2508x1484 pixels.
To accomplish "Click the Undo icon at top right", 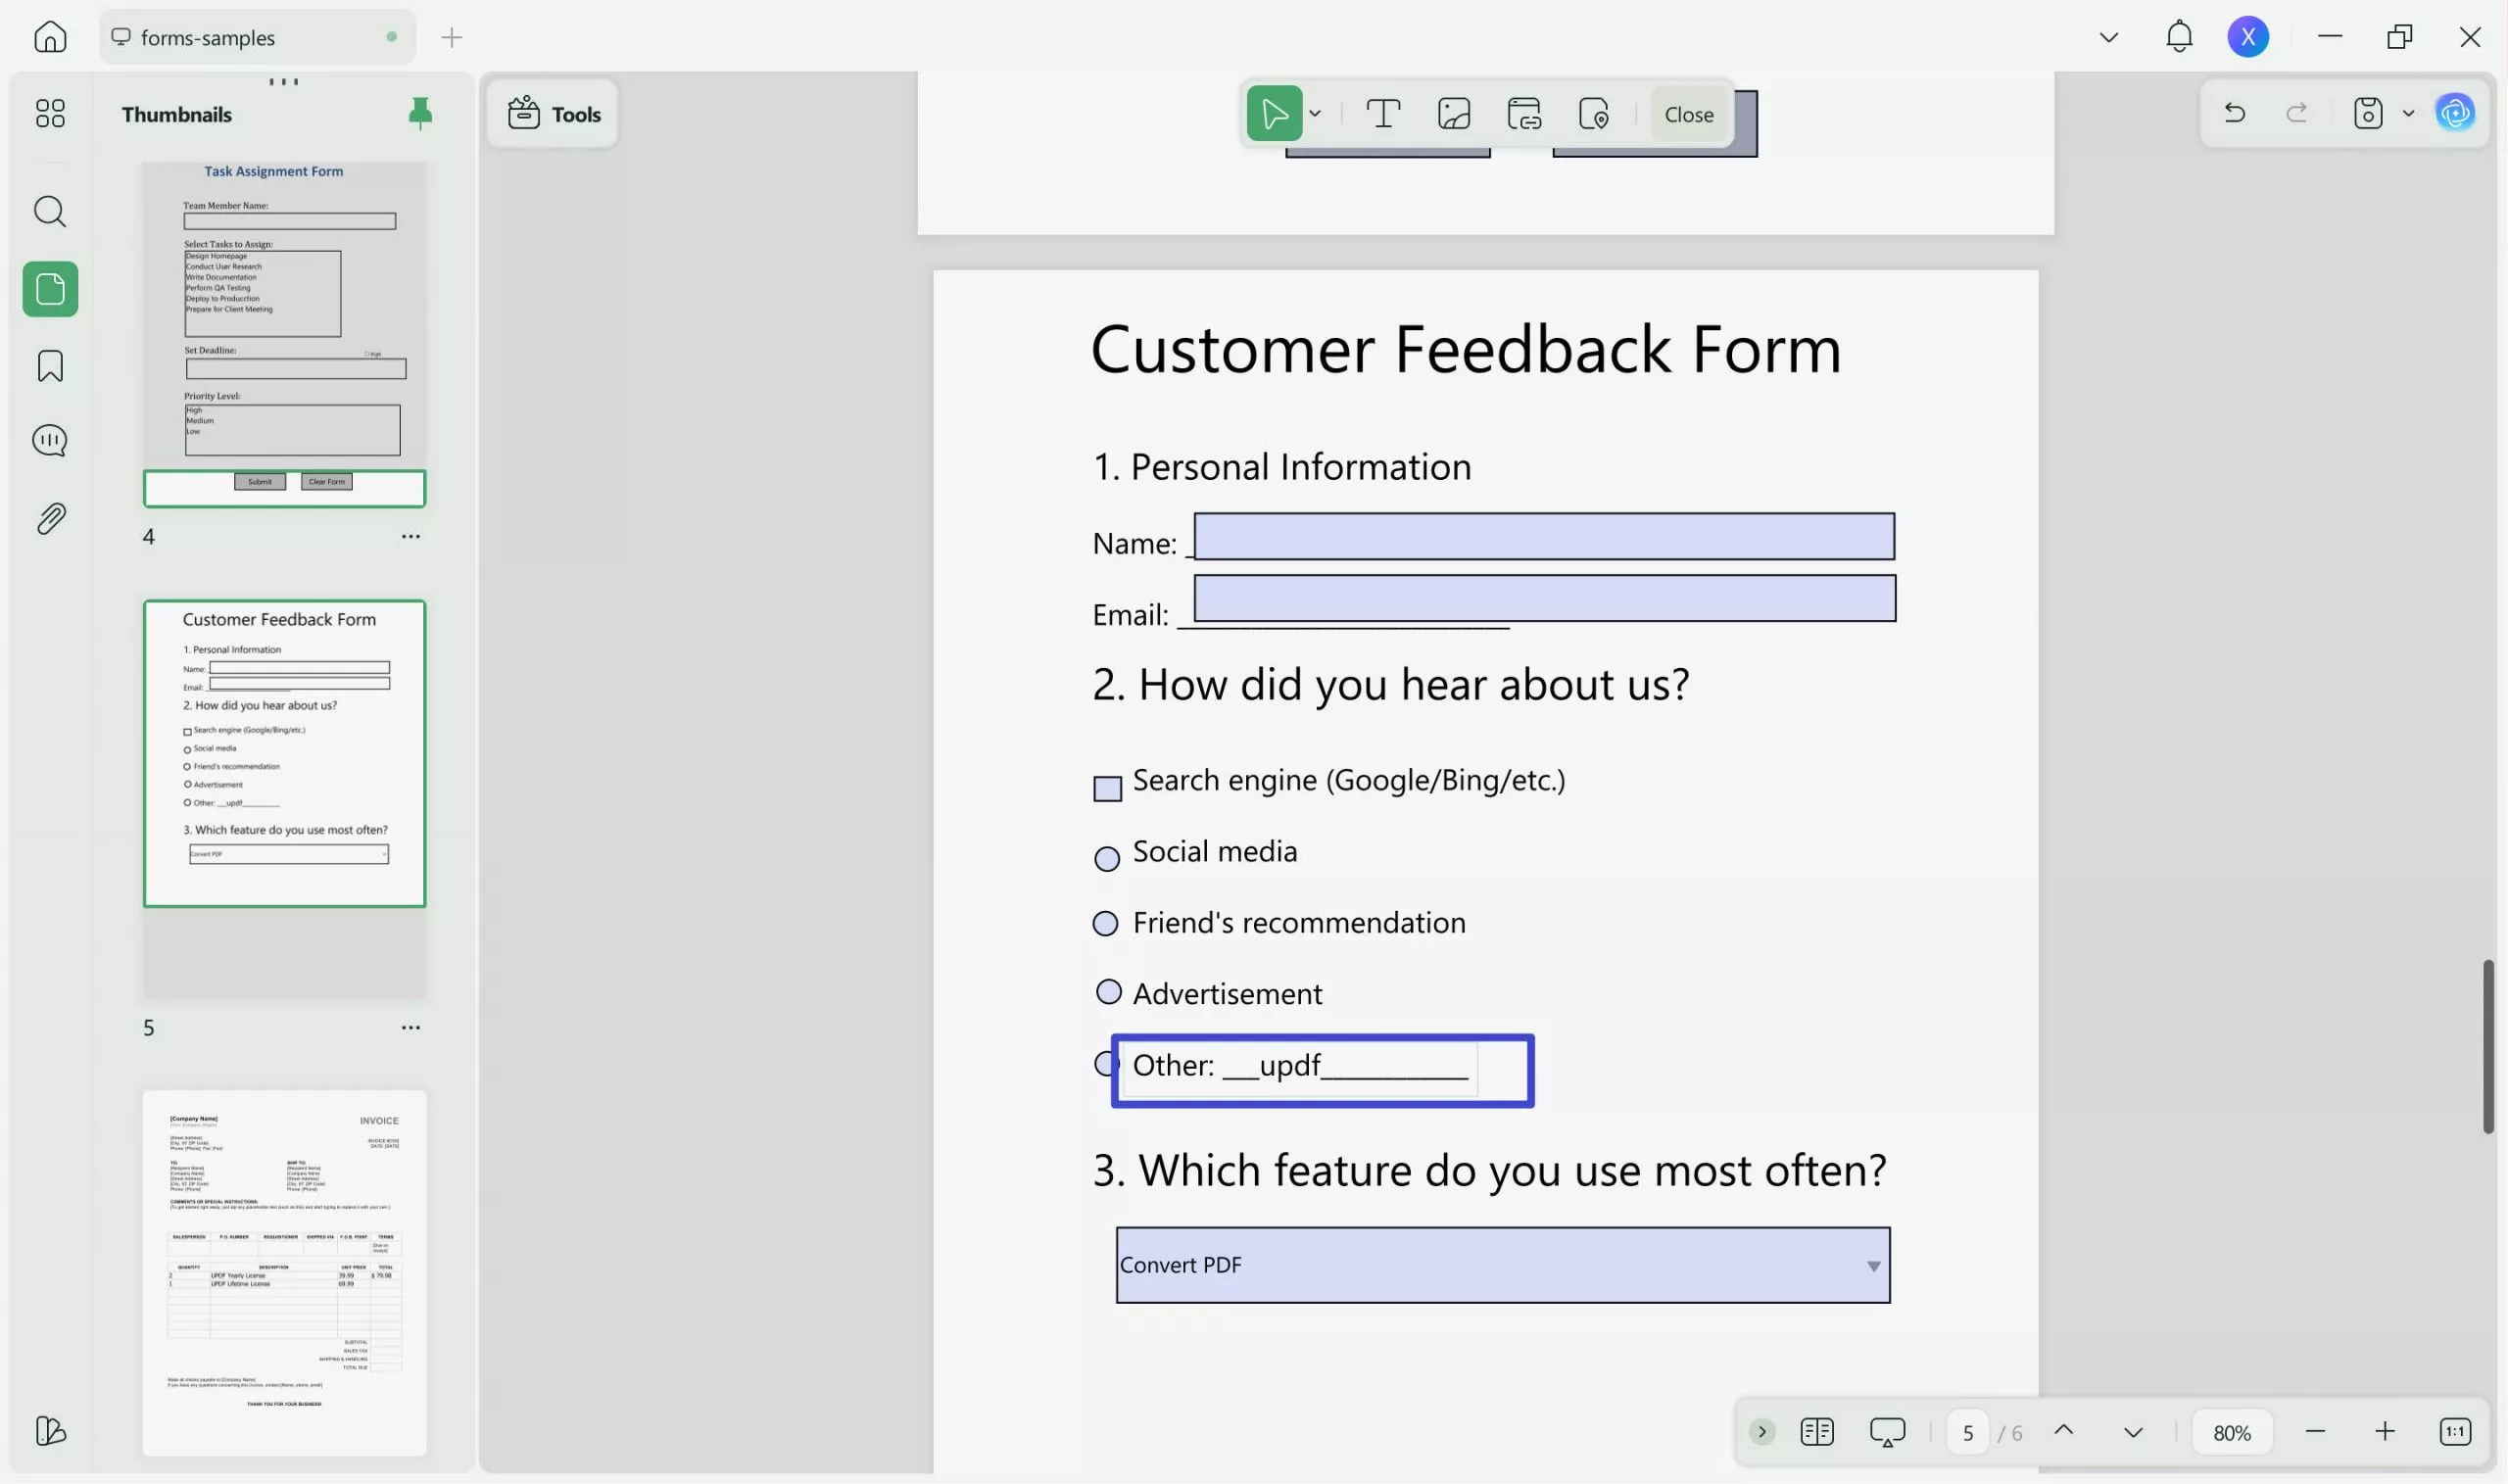I will [x=2236, y=113].
